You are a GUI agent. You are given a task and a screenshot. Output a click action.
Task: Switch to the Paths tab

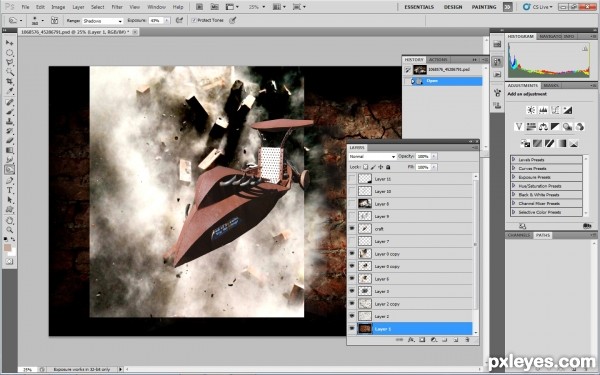pos(543,235)
